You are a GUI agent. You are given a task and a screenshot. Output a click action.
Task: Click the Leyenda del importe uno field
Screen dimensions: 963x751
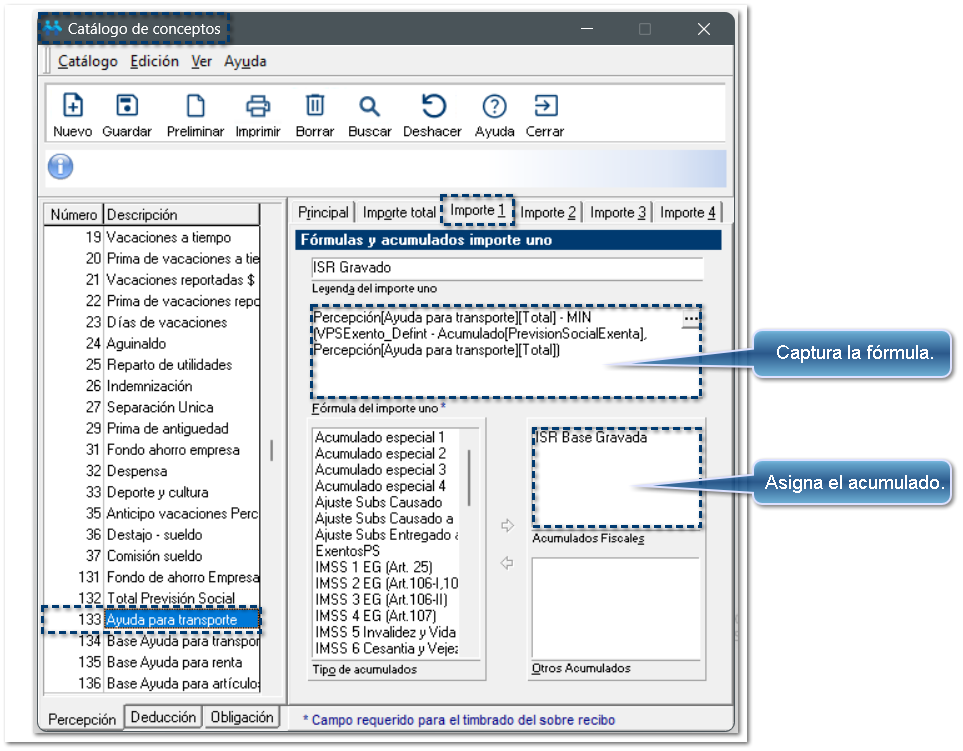(507, 268)
